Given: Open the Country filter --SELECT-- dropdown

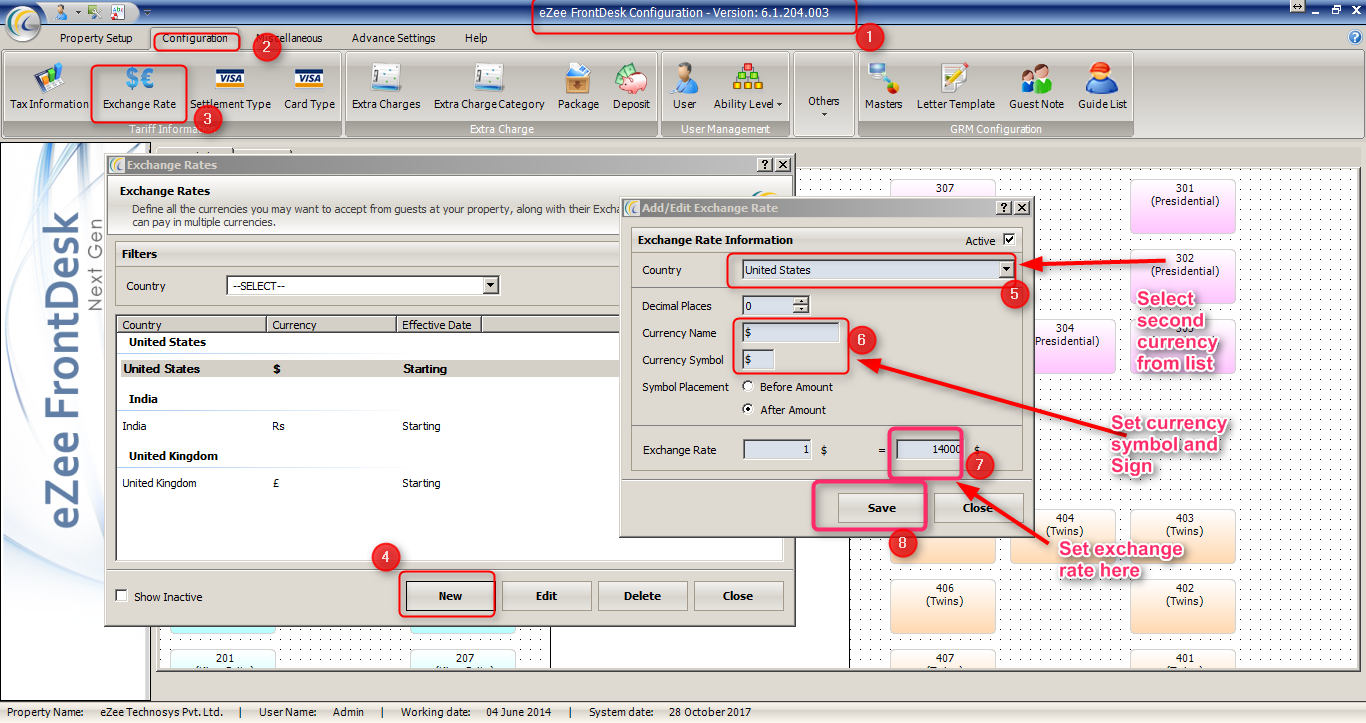Looking at the screenshot, I should pyautogui.click(x=490, y=286).
